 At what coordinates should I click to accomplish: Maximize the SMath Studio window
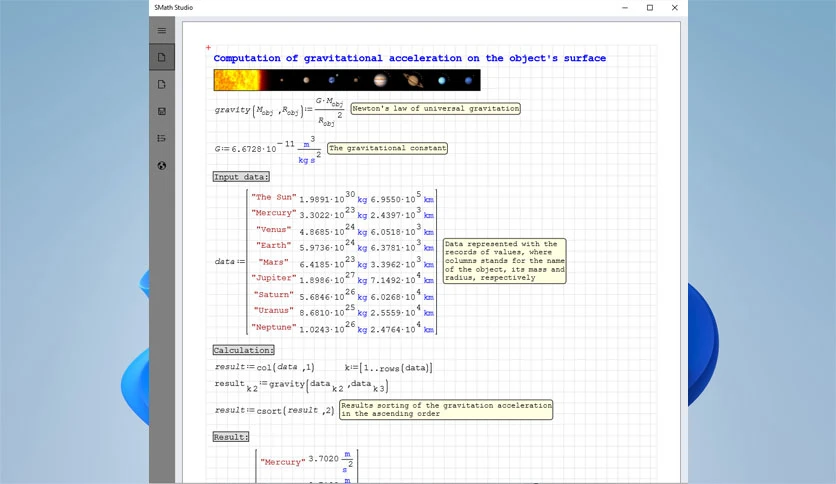(x=650, y=7)
